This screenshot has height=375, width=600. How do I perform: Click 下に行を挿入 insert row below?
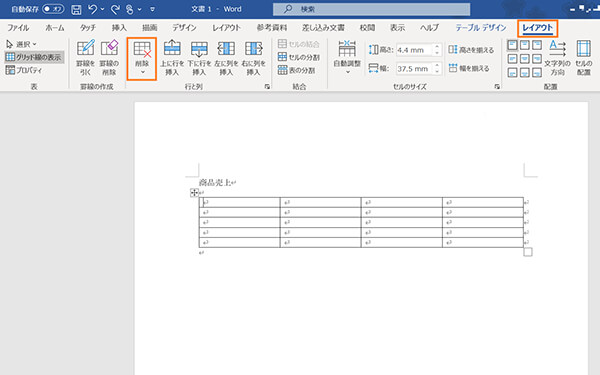[199, 57]
